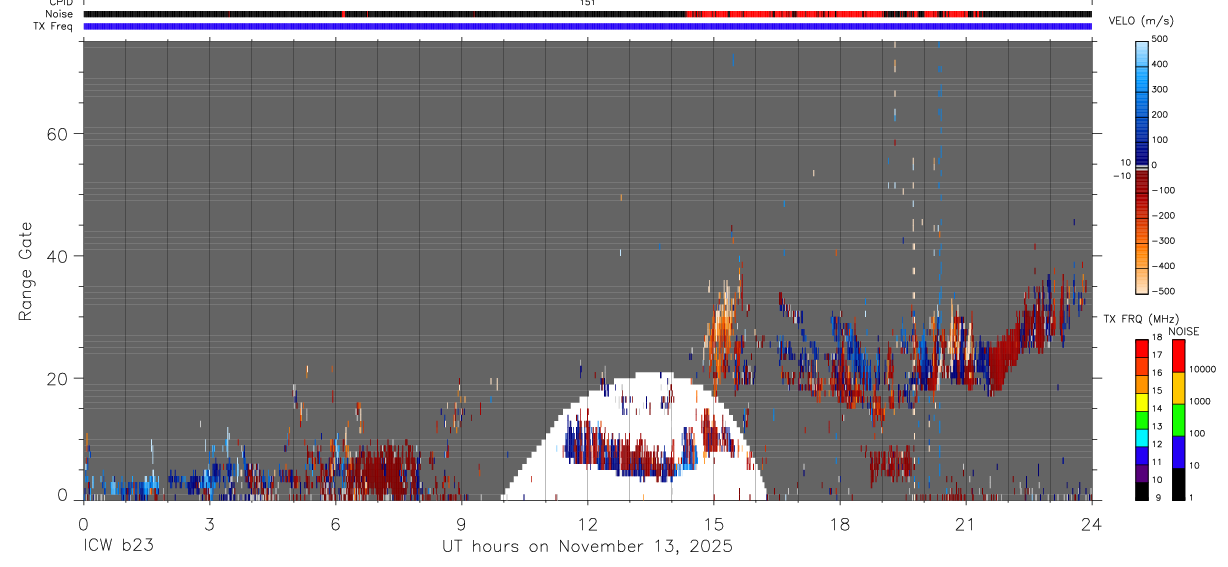This screenshot has width=1228, height=567.
Task: Select the 'VELO (m/s)' legend title
Action: 1141,21
